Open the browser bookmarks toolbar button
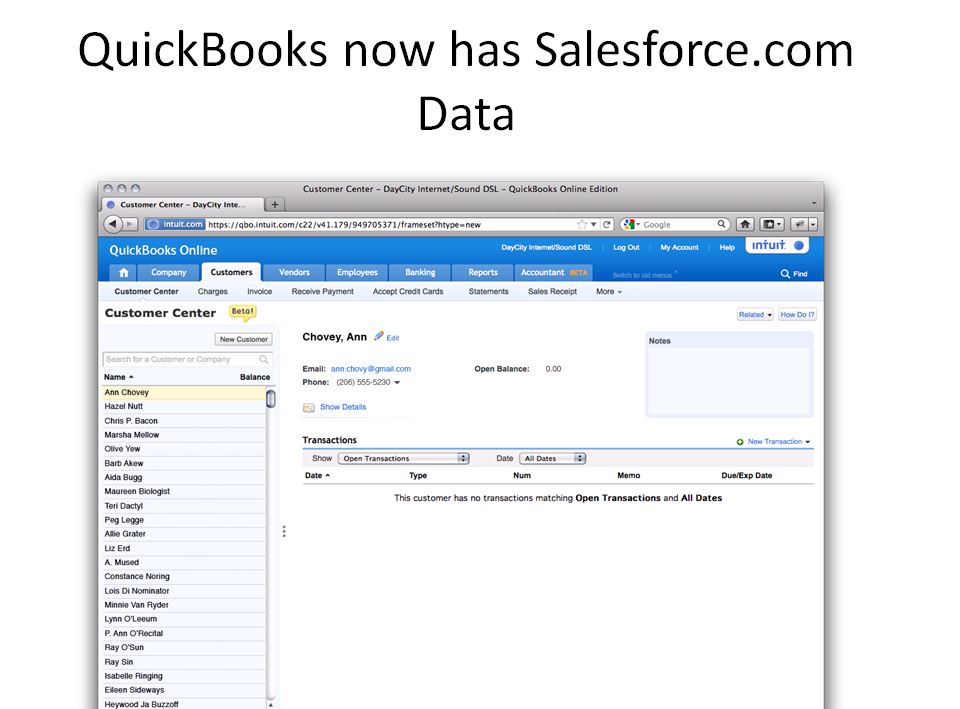The width and height of the screenshot is (960, 709). pos(773,224)
